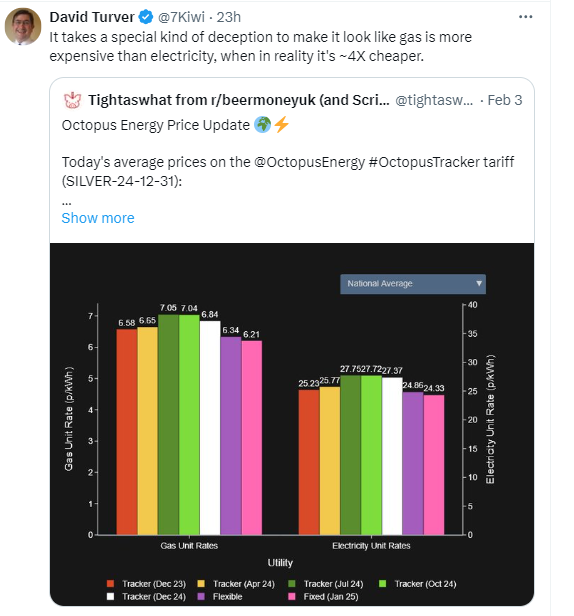574x616 pixels.
Task: Click the lightning bolt emoji
Action: pyautogui.click(x=281, y=125)
